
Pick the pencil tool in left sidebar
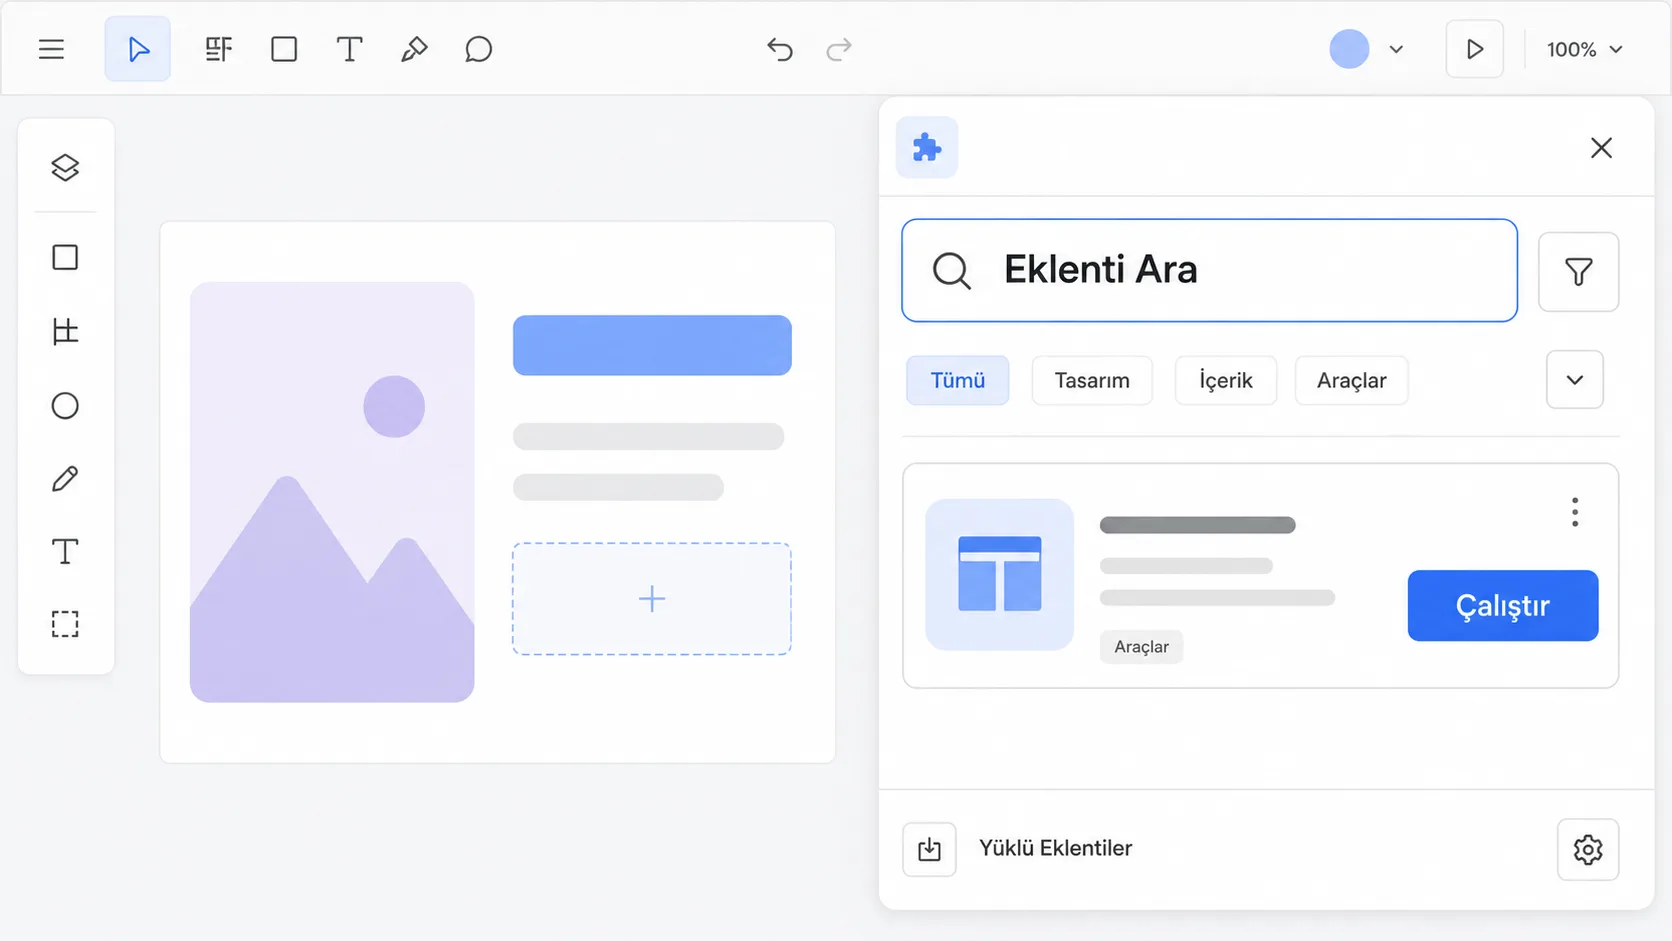(65, 479)
